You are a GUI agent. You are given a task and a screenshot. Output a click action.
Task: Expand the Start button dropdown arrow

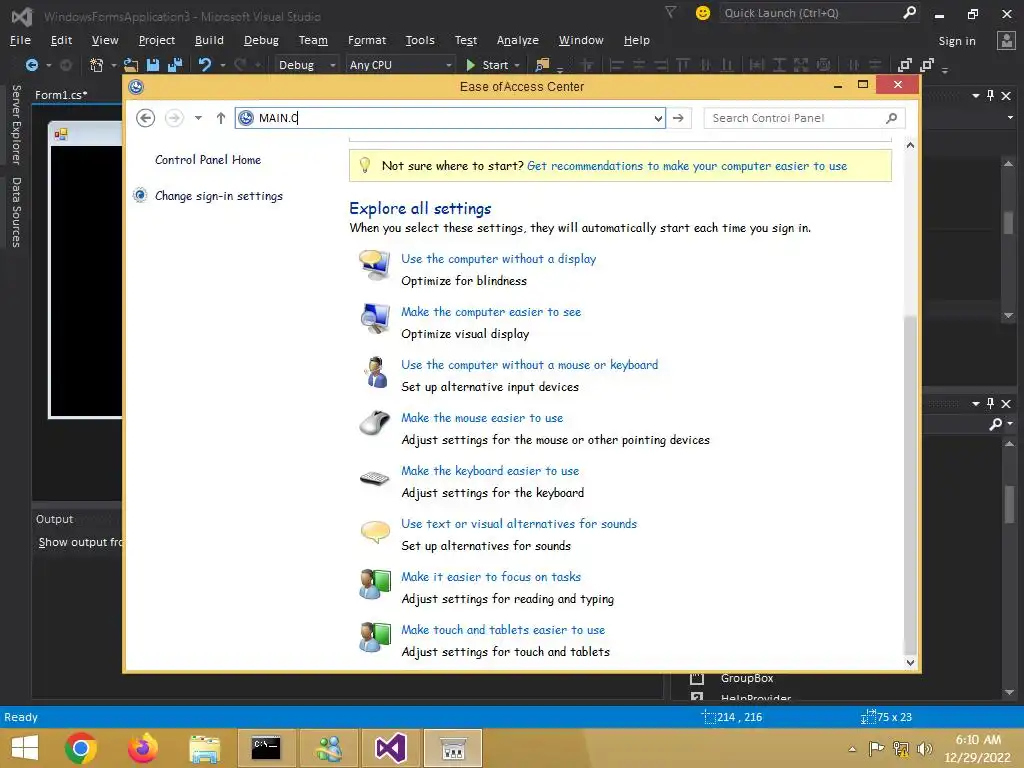[x=517, y=65]
